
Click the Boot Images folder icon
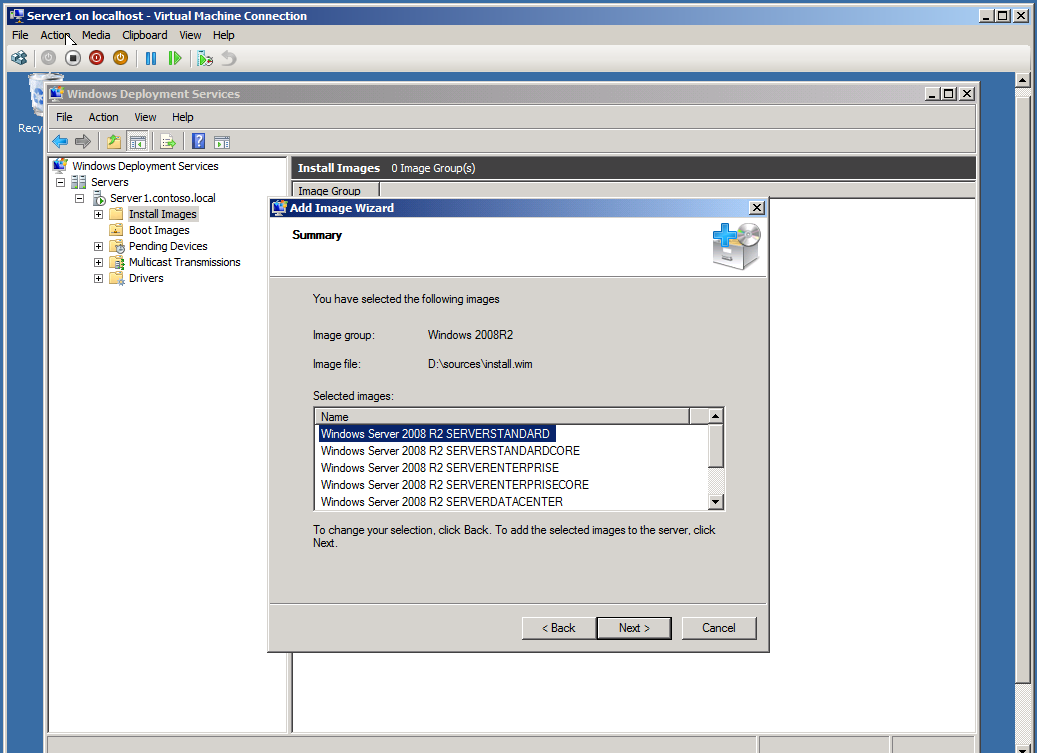116,229
